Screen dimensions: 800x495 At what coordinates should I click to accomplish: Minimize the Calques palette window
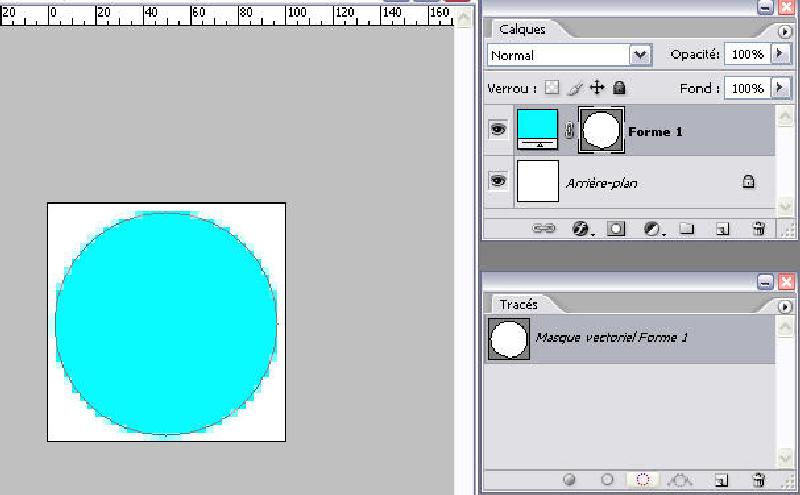pyautogui.click(x=765, y=7)
